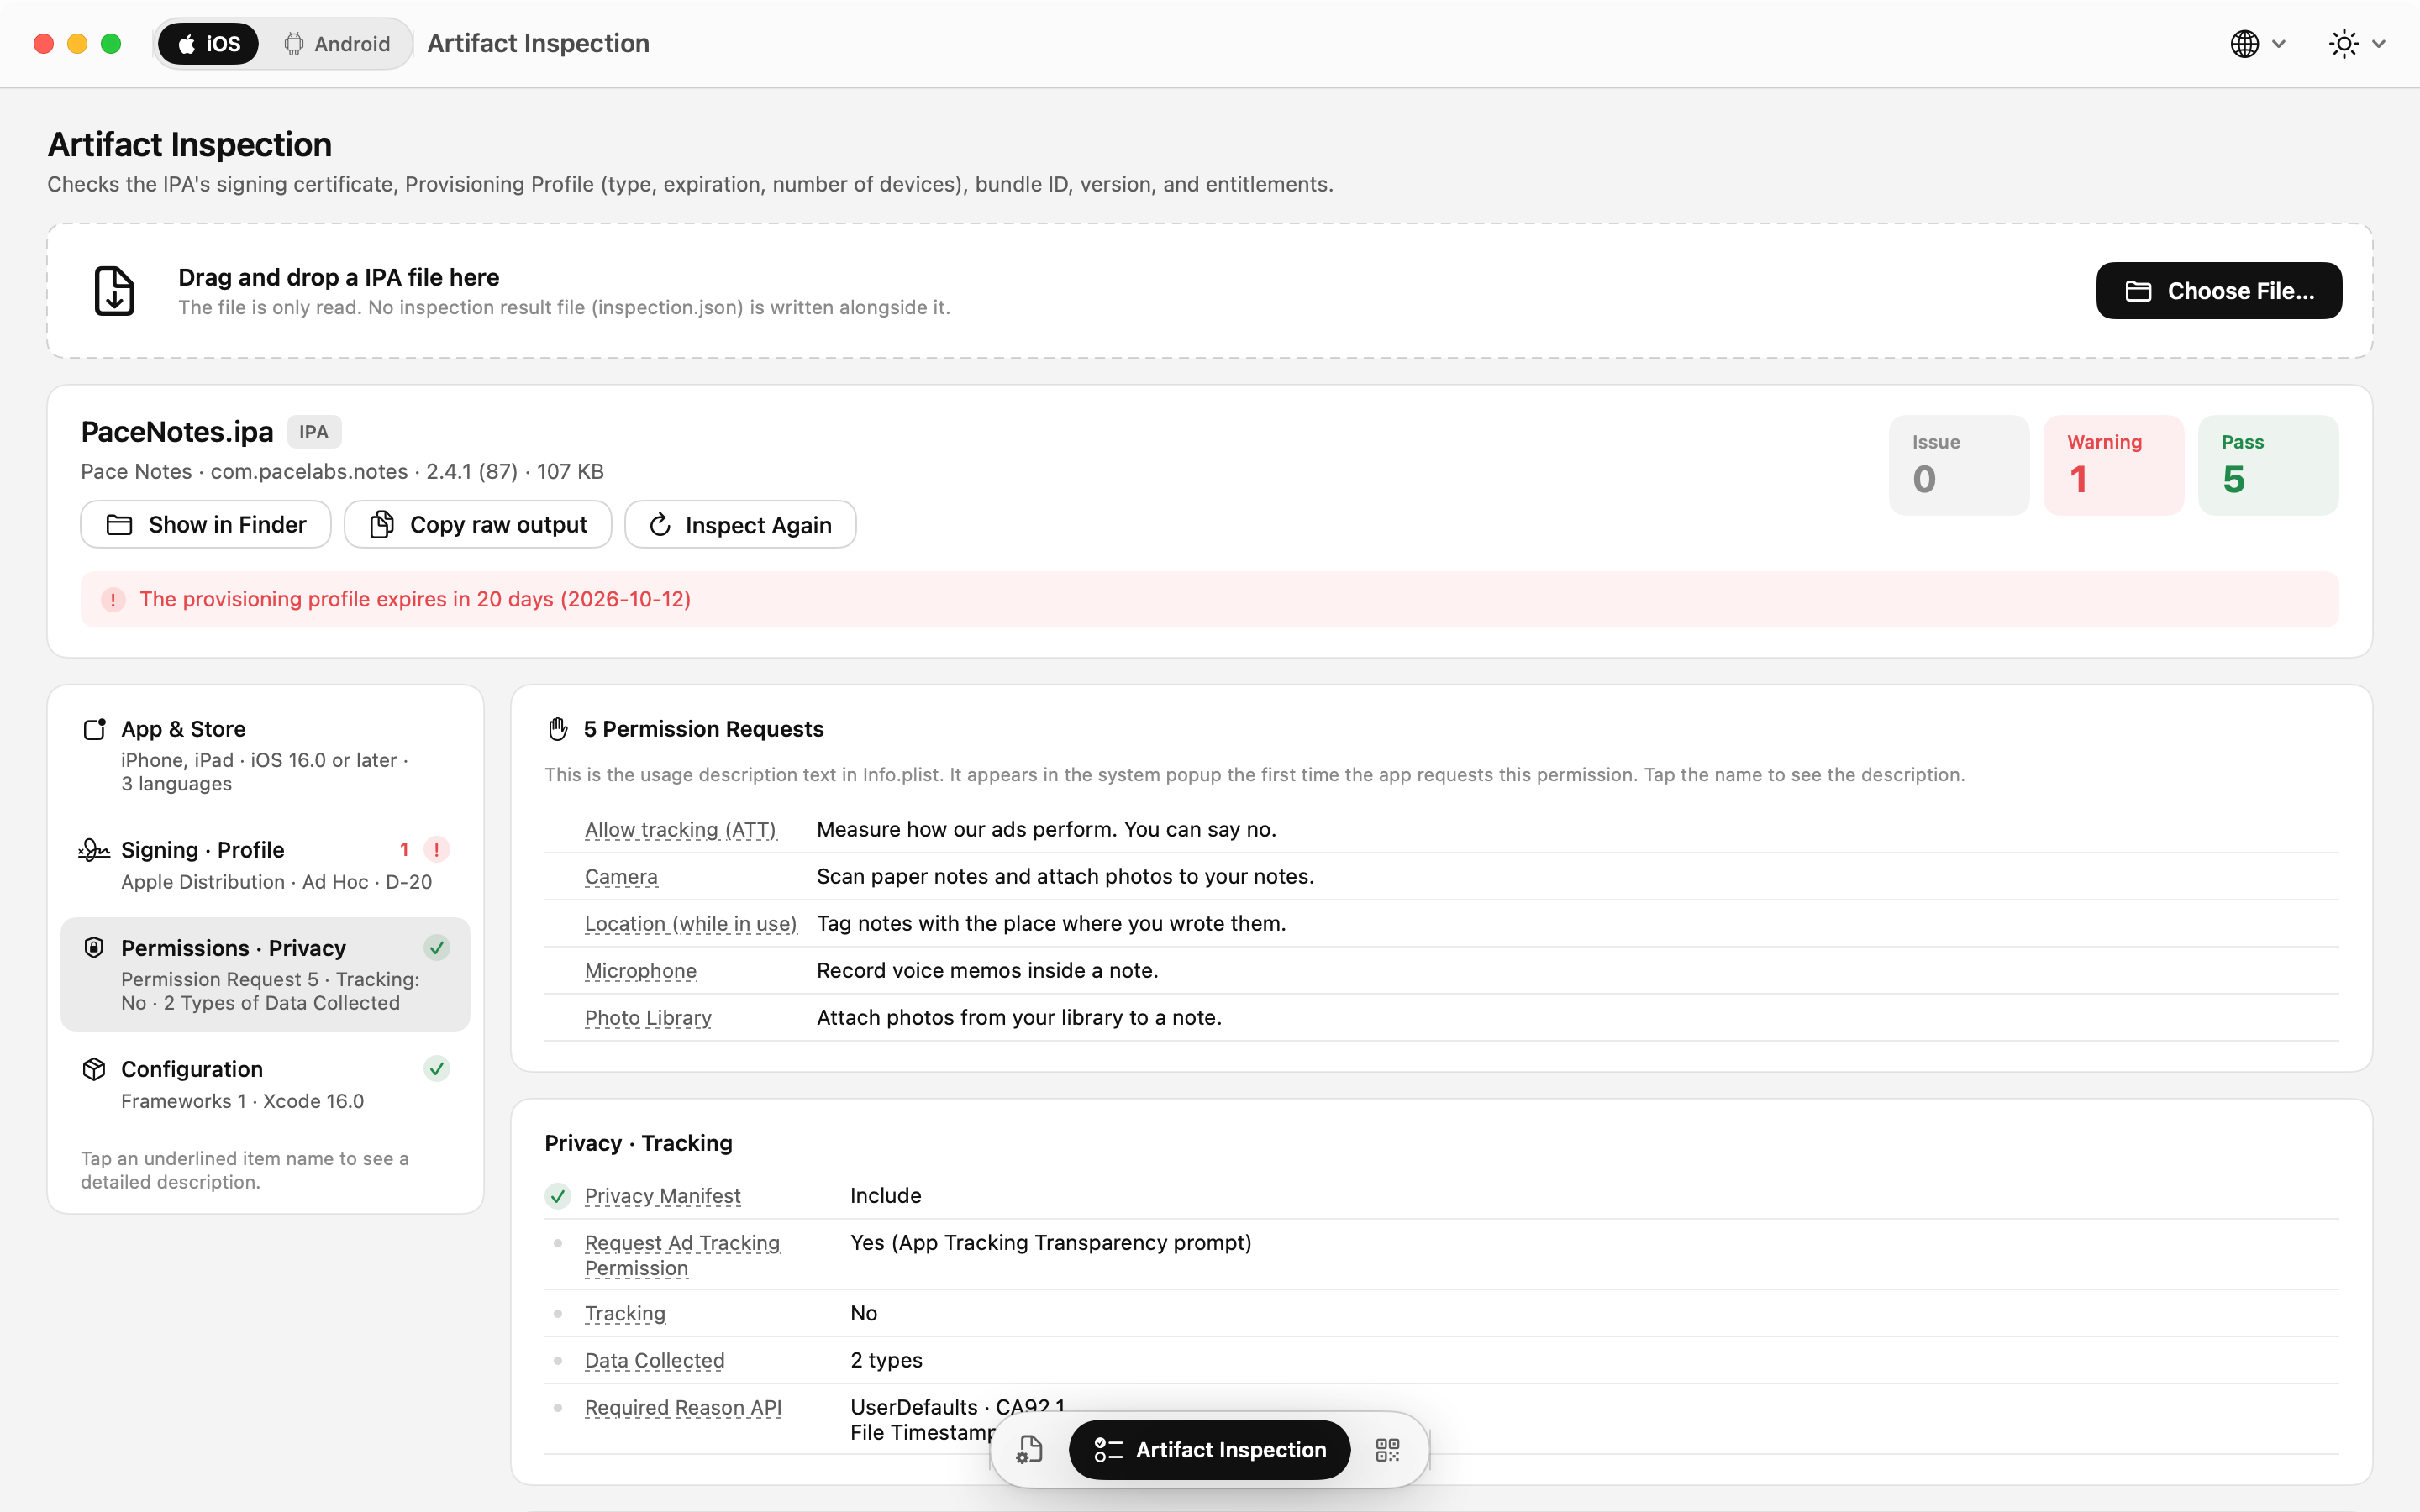Click the App & Store device icon
This screenshot has height=1512, width=2420.
[x=94, y=729]
